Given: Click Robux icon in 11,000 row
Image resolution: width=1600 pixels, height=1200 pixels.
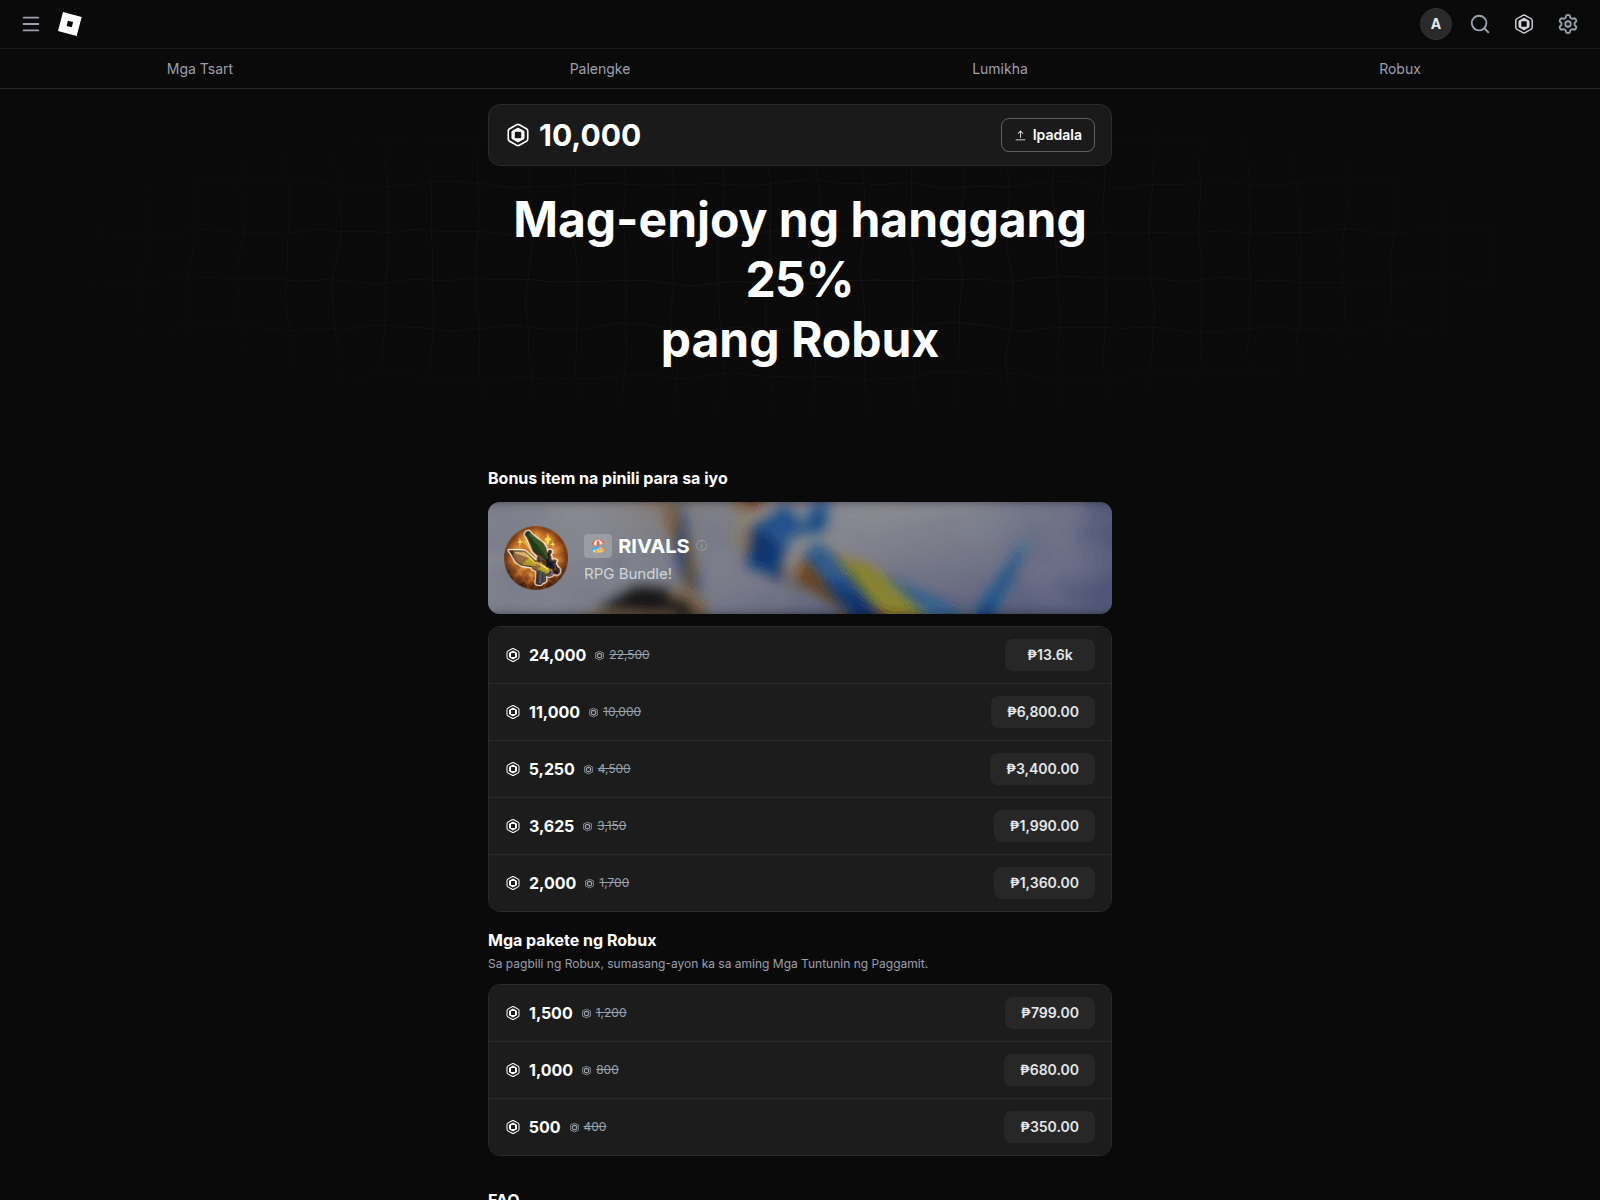Looking at the screenshot, I should click(513, 712).
